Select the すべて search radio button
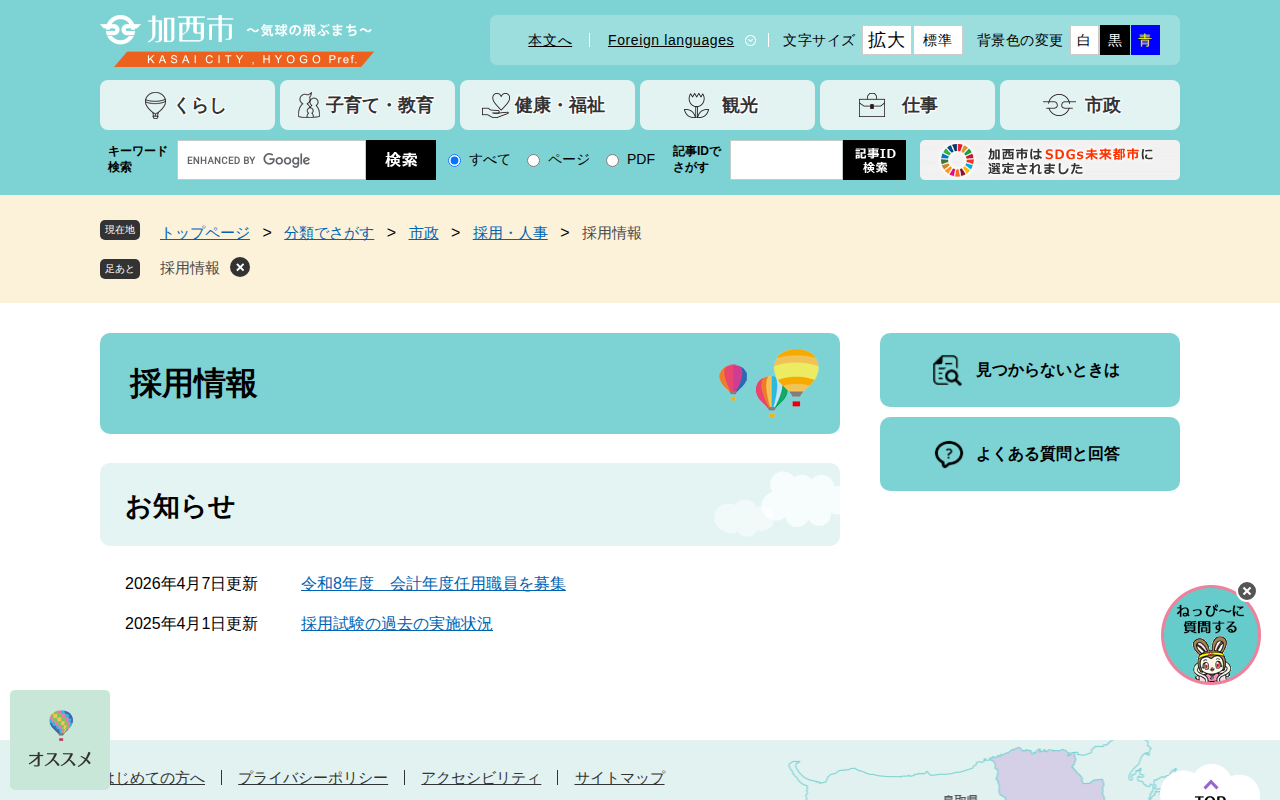Screen dimensions: 1280x800 point(455,160)
